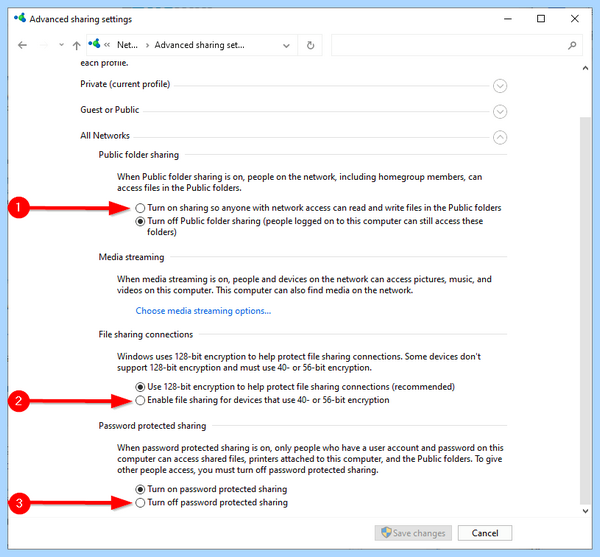600x557 pixels.
Task: Click 'File sharing connections' heading text
Action: click(145, 334)
